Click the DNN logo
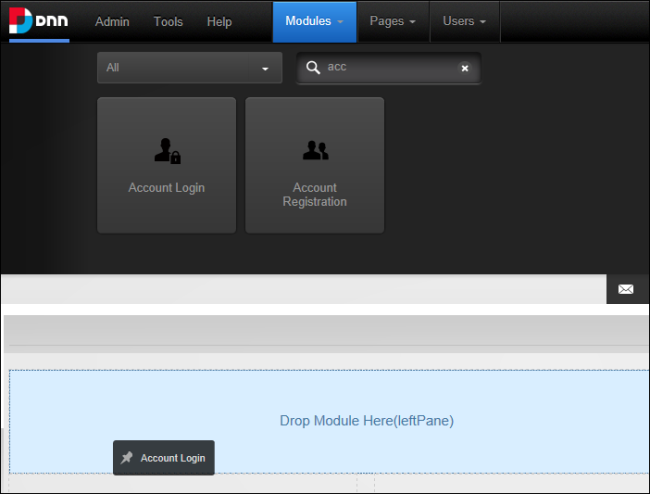 [x=39, y=20]
